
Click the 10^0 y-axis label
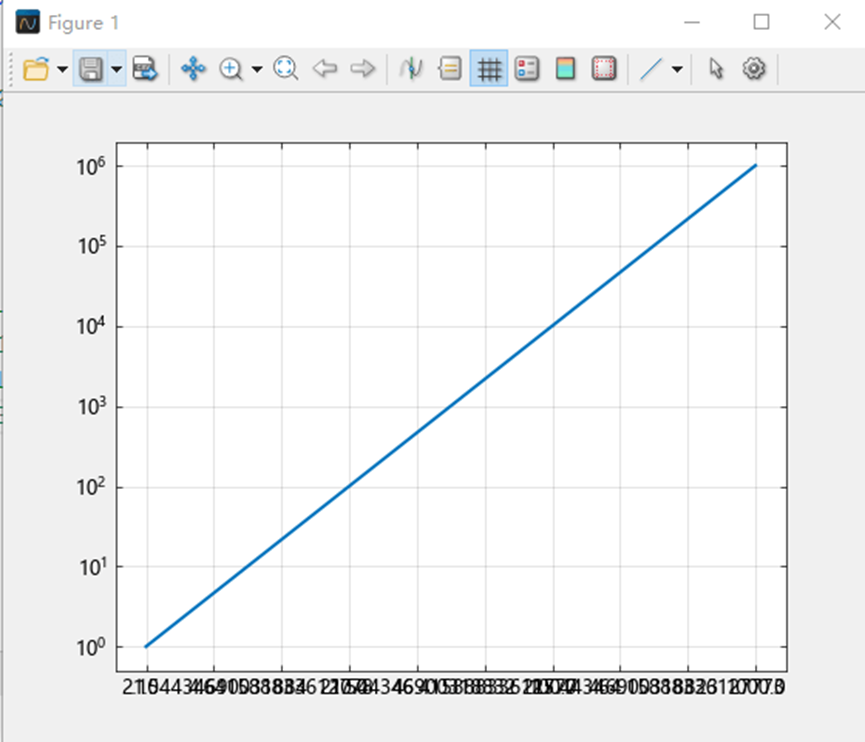(x=91, y=647)
